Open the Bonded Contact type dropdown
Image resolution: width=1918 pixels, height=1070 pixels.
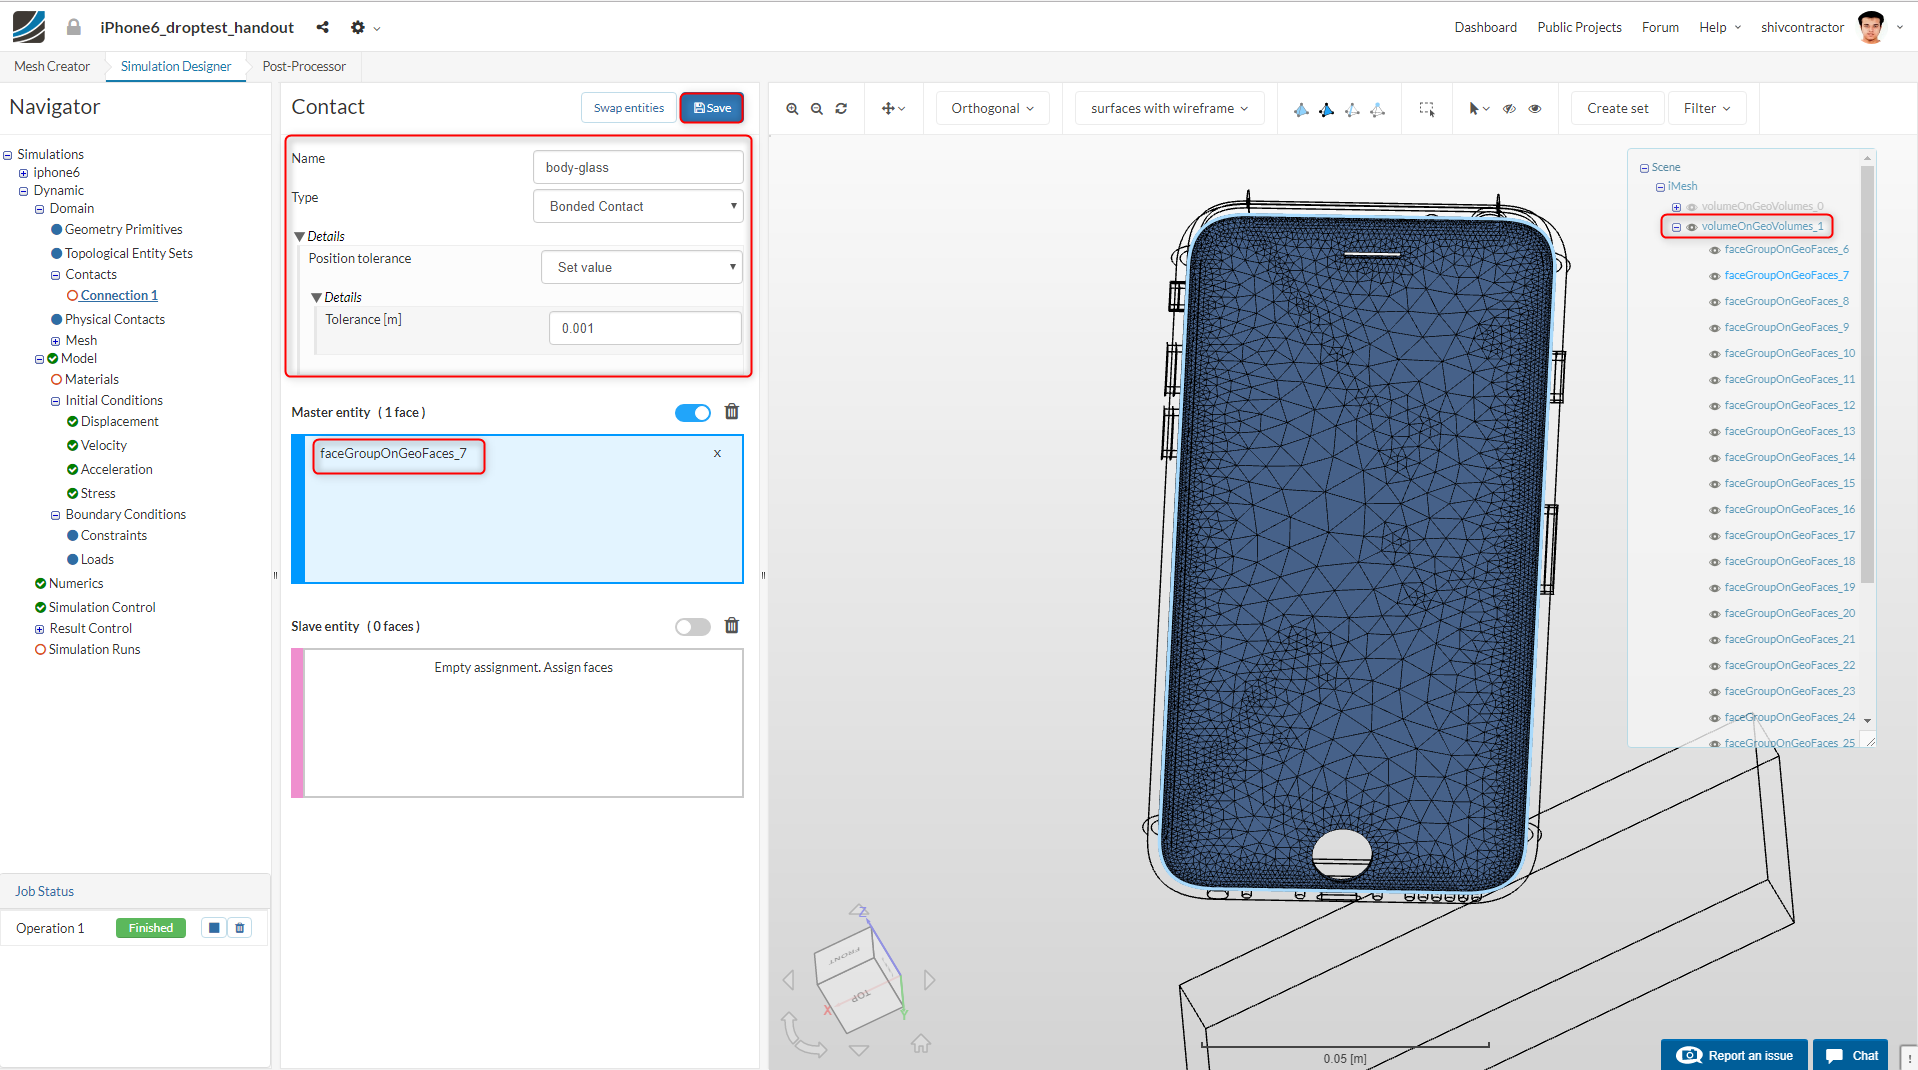pos(638,207)
